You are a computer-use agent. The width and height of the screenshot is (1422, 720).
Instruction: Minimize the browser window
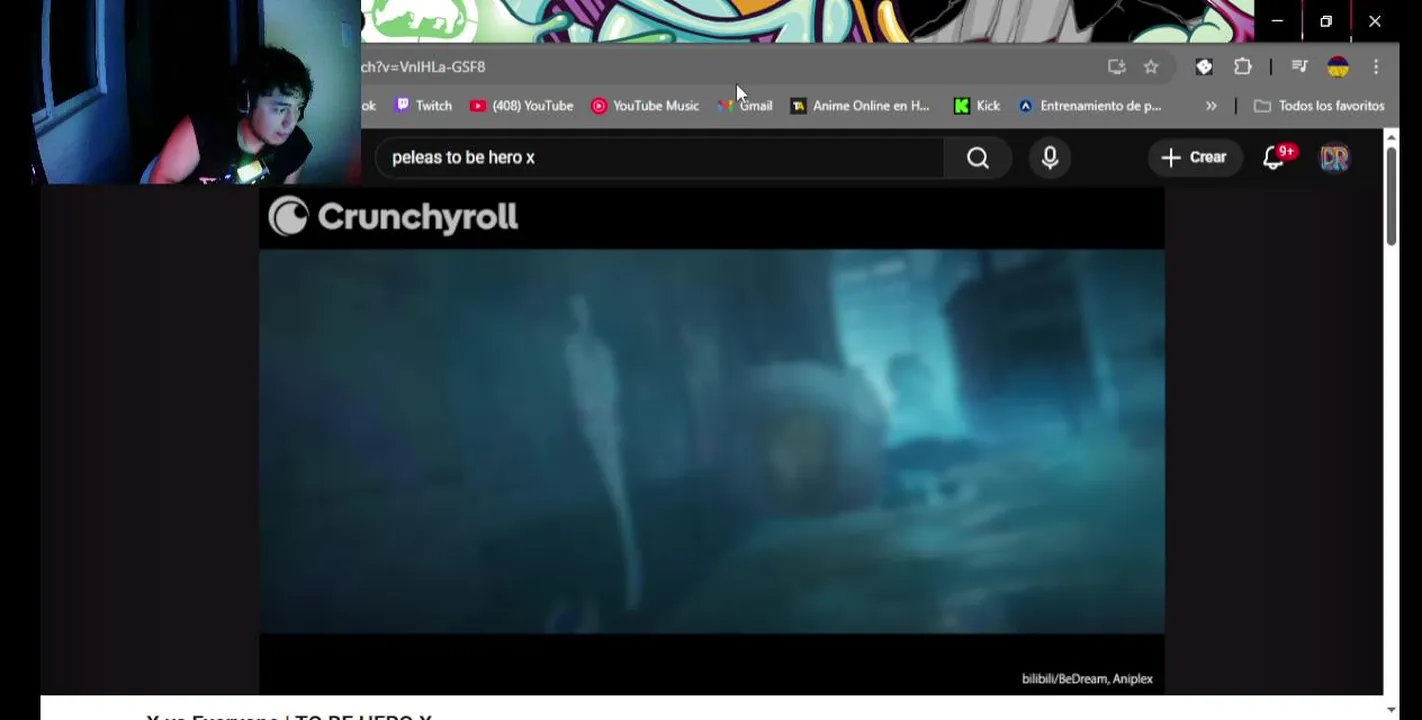(x=1277, y=21)
